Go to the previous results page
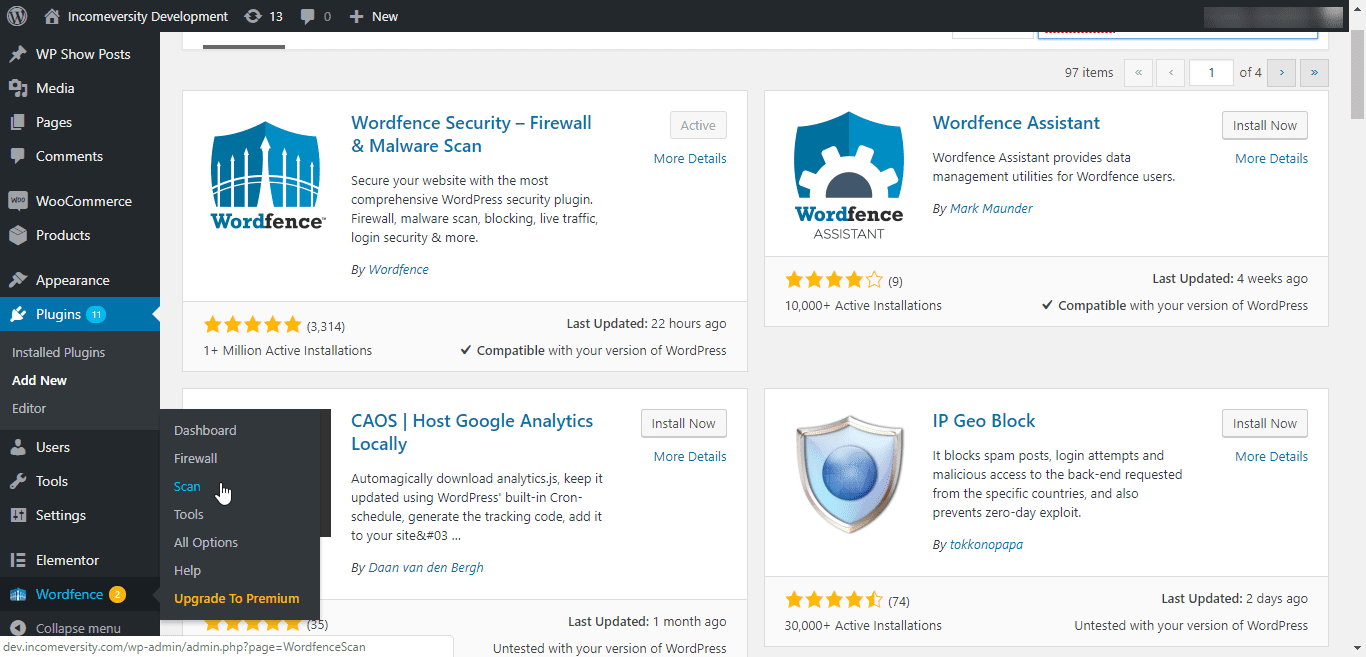 1171,72
